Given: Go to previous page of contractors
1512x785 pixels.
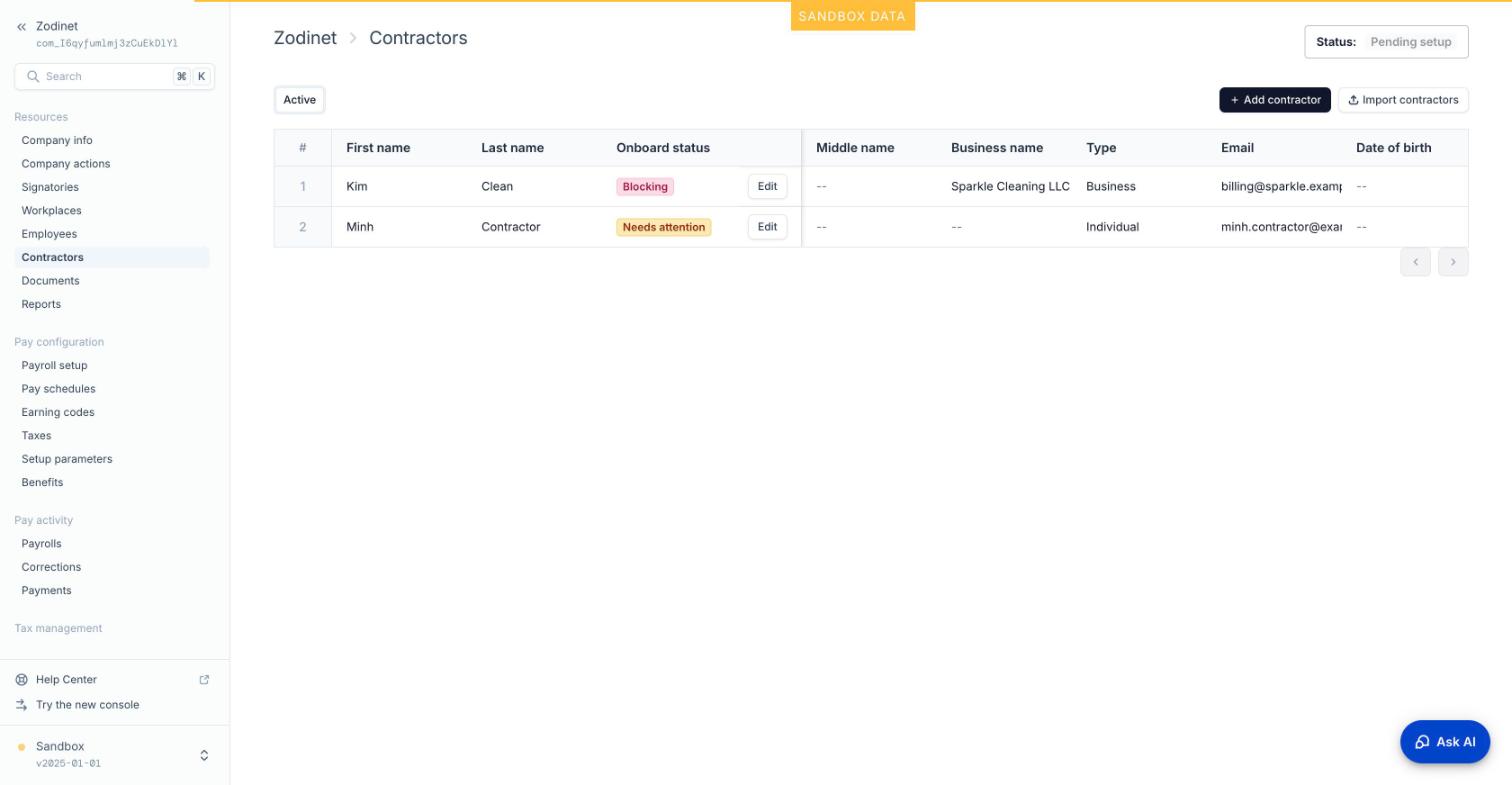Looking at the screenshot, I should 1415,262.
